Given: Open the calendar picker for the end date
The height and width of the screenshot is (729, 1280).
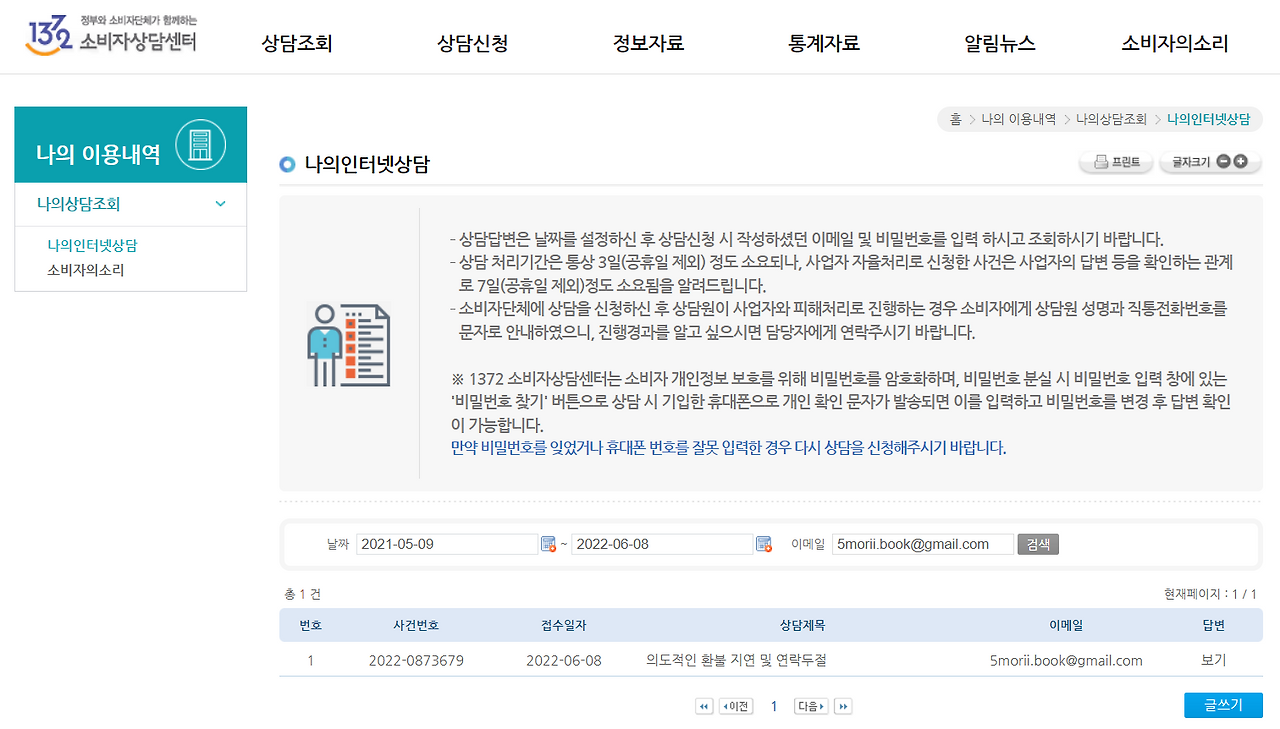Looking at the screenshot, I should pos(763,543).
